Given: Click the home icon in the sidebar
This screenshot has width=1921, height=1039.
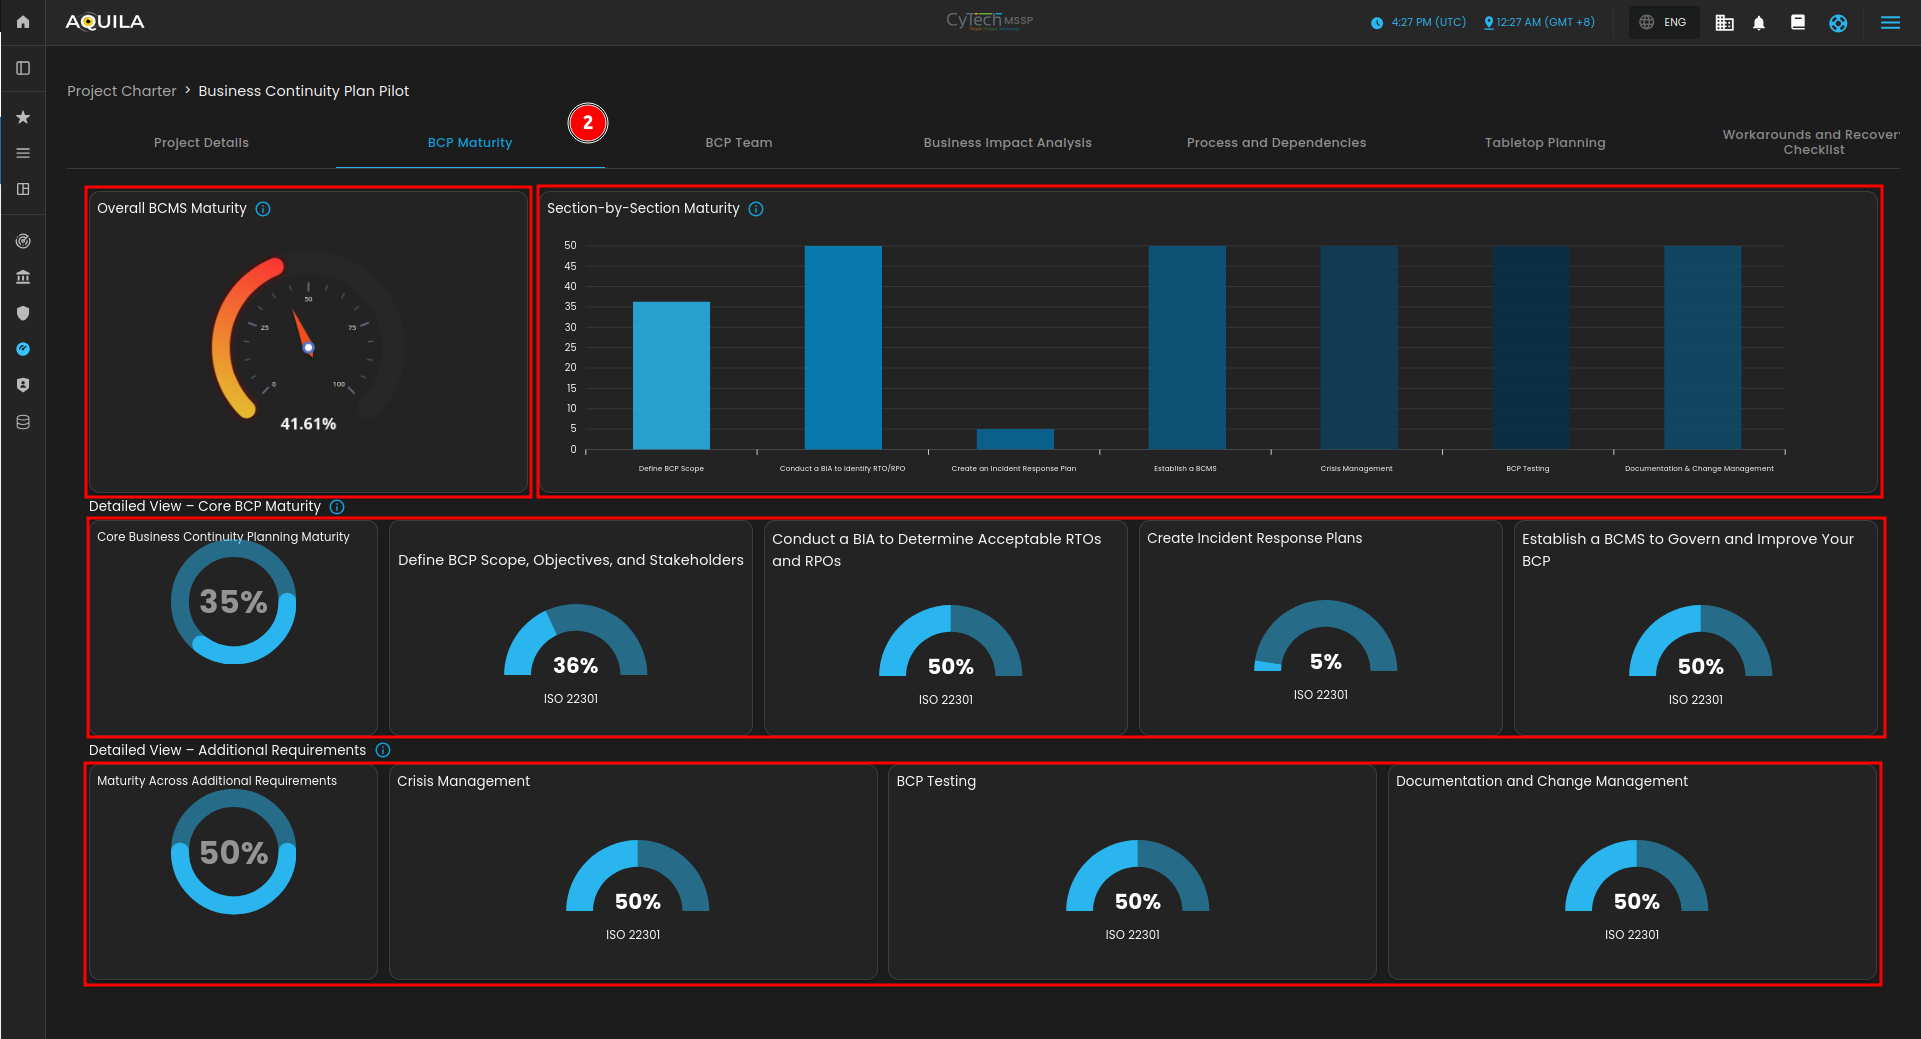Looking at the screenshot, I should [23, 22].
